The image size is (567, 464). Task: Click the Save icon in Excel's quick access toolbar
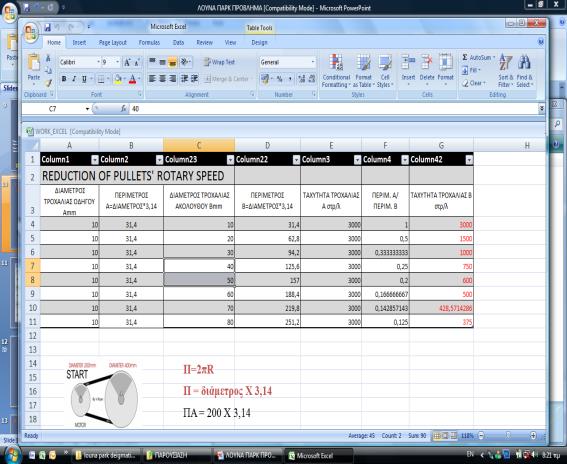pos(47,27)
